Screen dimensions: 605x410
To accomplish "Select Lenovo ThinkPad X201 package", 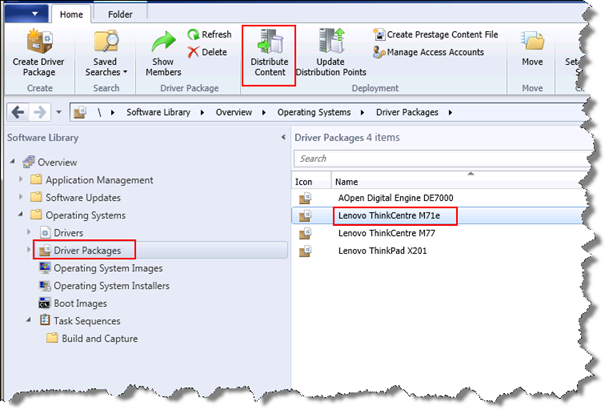I will pyautogui.click(x=382, y=251).
